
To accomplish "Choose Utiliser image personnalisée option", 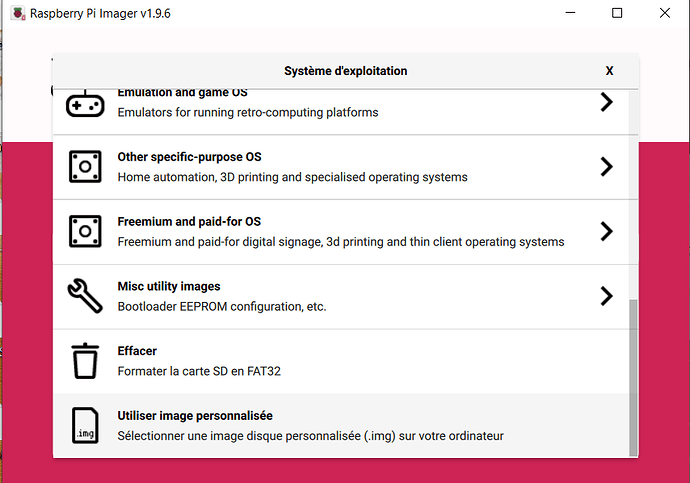I will [x=341, y=425].
